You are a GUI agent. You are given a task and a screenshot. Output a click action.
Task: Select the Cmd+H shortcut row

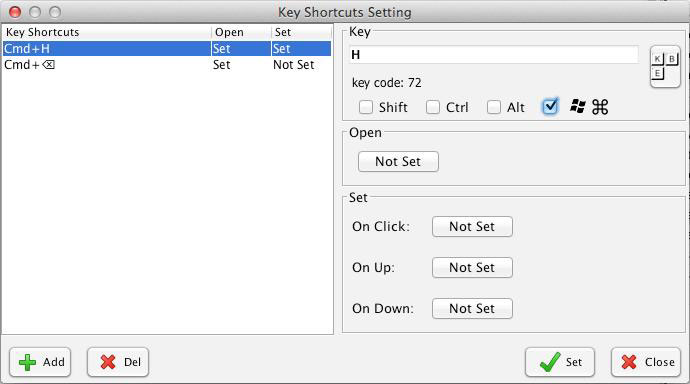click(x=167, y=48)
